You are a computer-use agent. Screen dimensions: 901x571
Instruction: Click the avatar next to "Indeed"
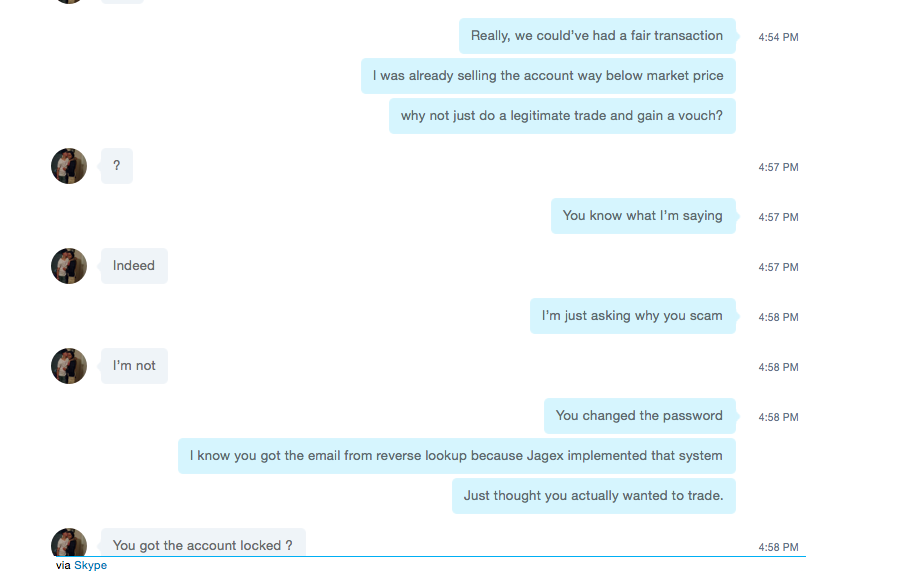69,266
